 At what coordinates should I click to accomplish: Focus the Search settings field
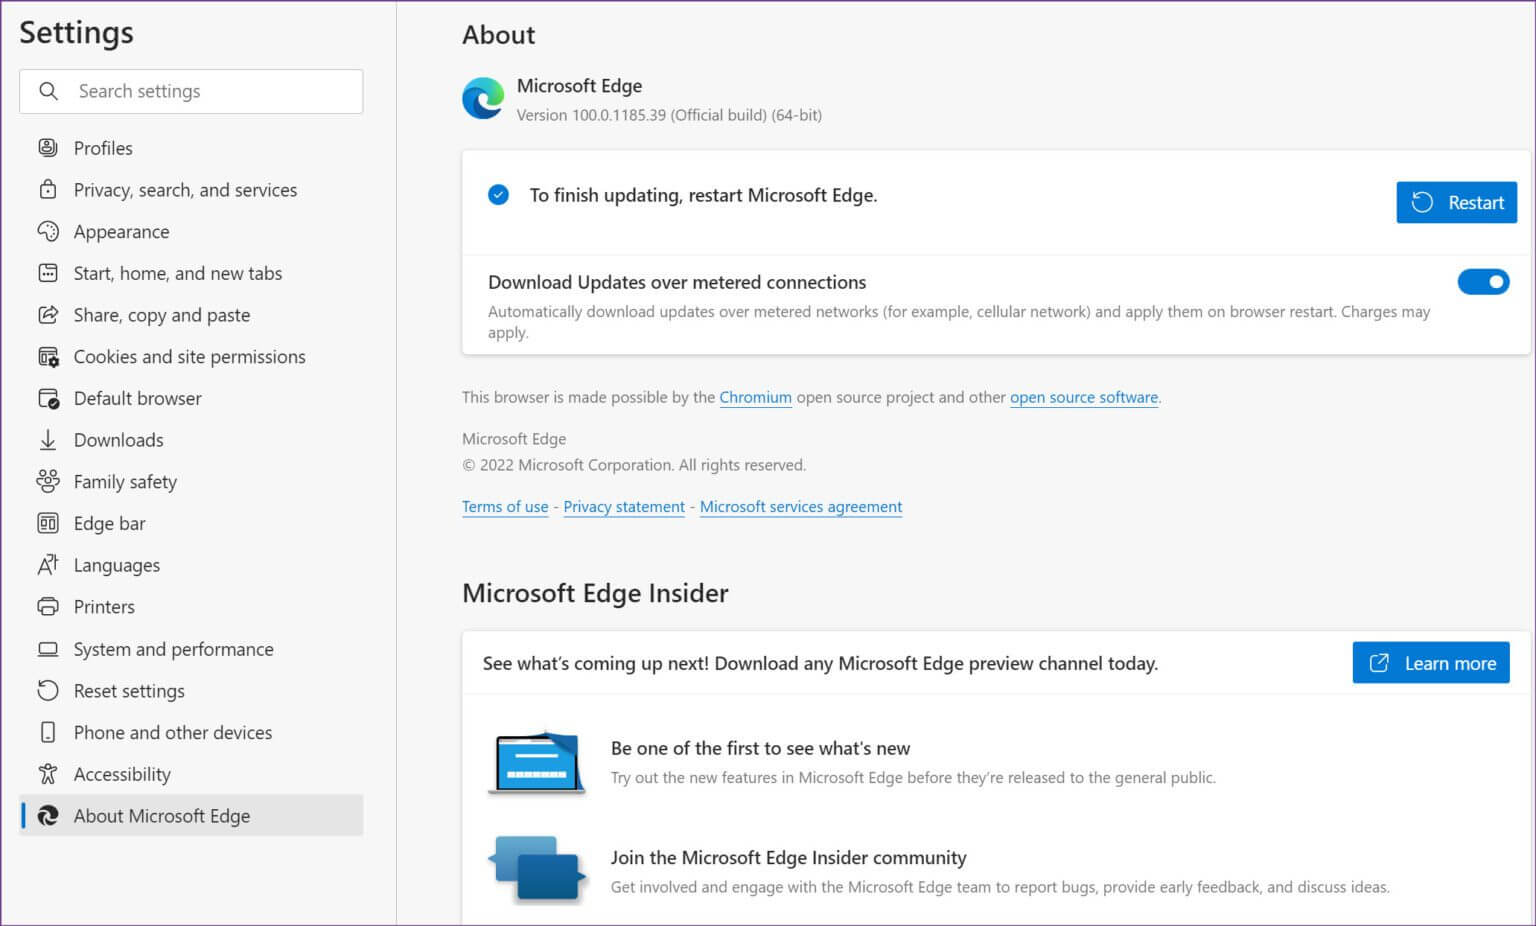click(x=191, y=91)
